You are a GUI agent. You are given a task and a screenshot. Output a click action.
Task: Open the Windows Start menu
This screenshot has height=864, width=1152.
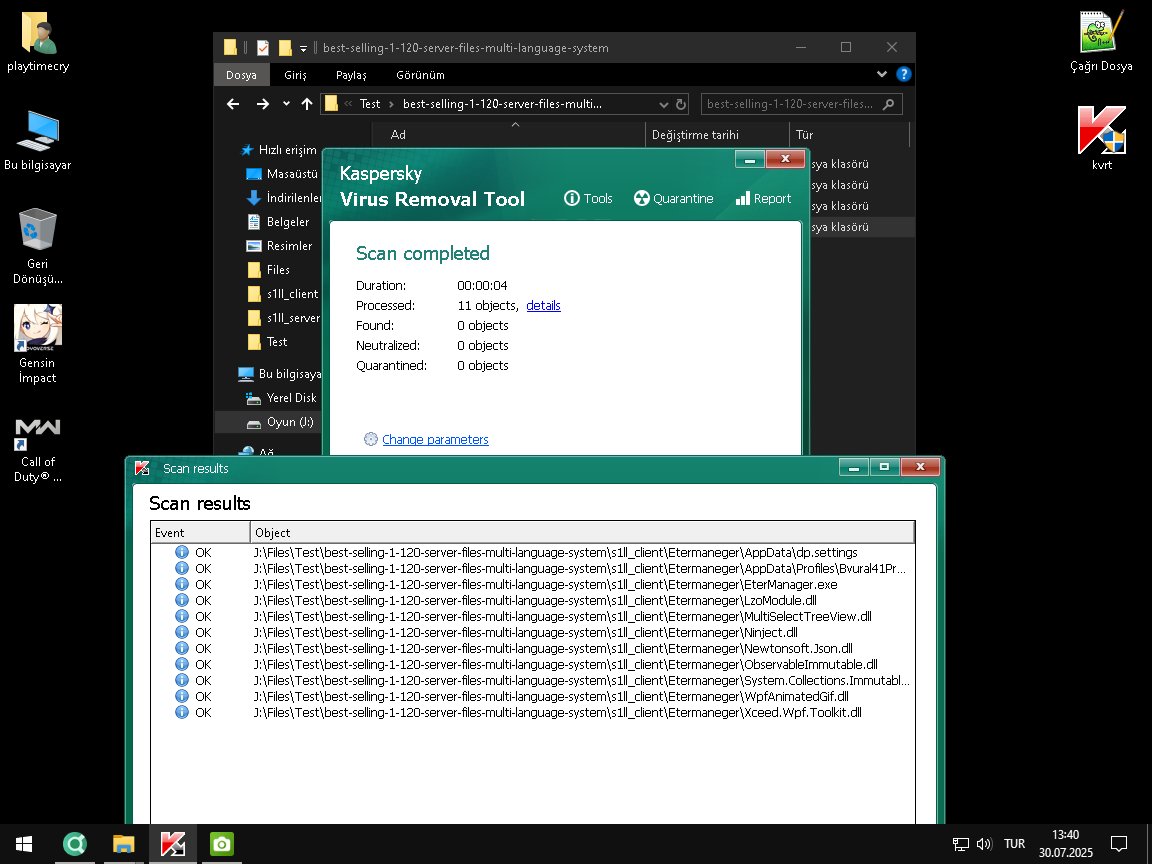[x=23, y=845]
